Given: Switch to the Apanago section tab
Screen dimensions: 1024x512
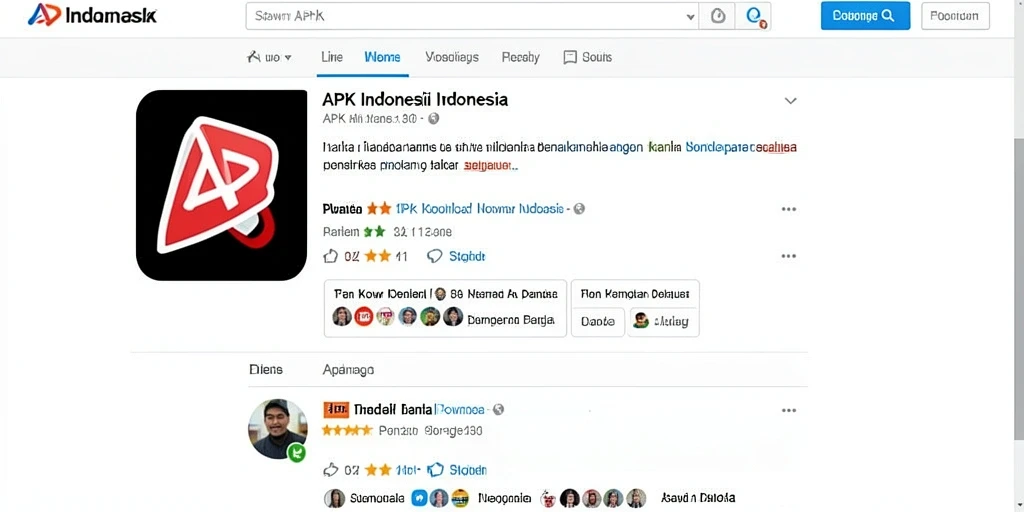Looking at the screenshot, I should (348, 370).
